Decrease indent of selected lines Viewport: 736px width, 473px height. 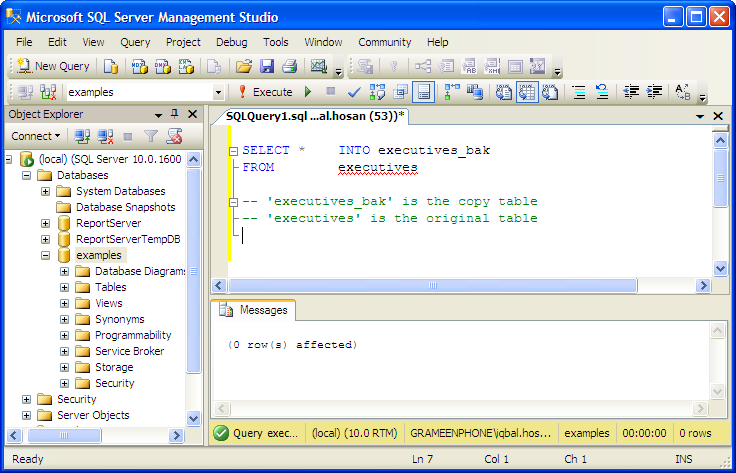pos(631,92)
